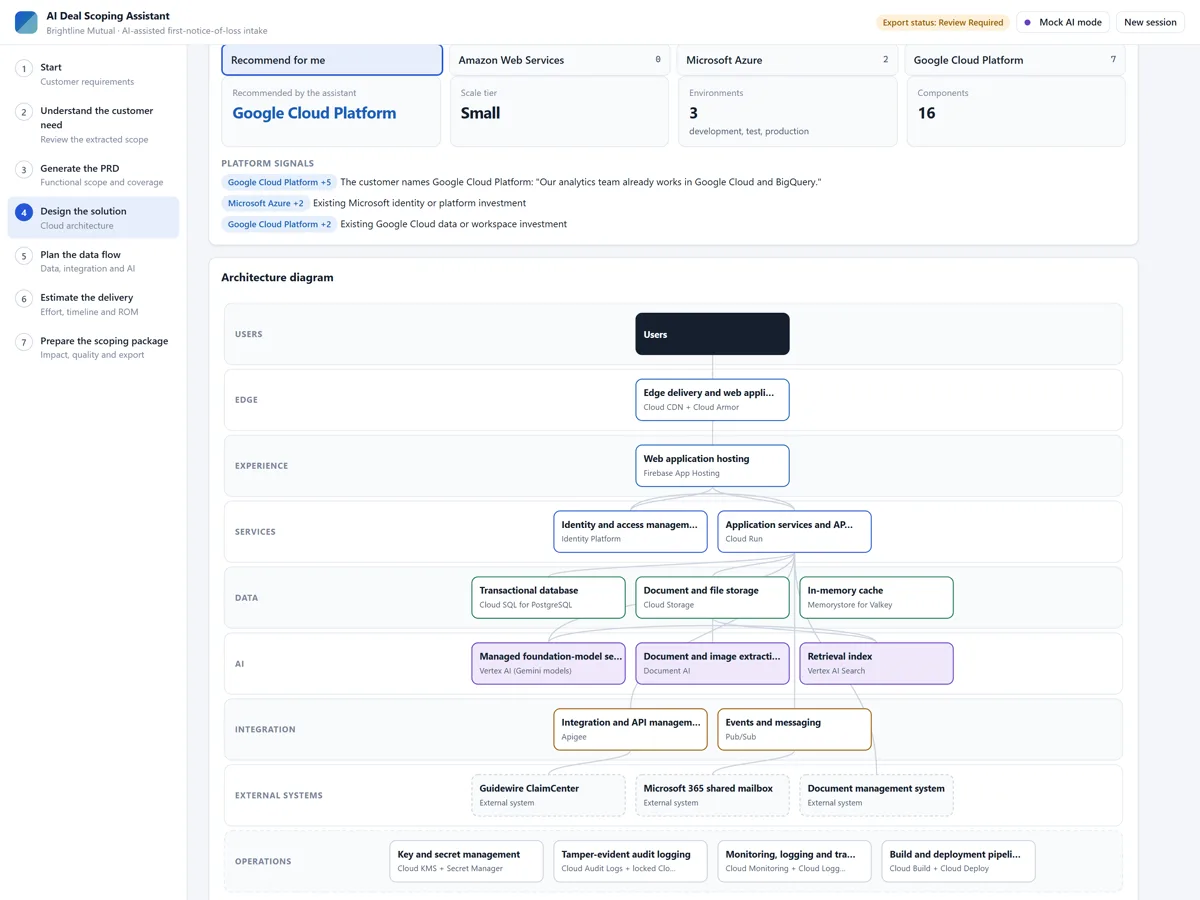Open step 2 Understand the customer need
Screen dimensions: 1200x900
pos(93,125)
